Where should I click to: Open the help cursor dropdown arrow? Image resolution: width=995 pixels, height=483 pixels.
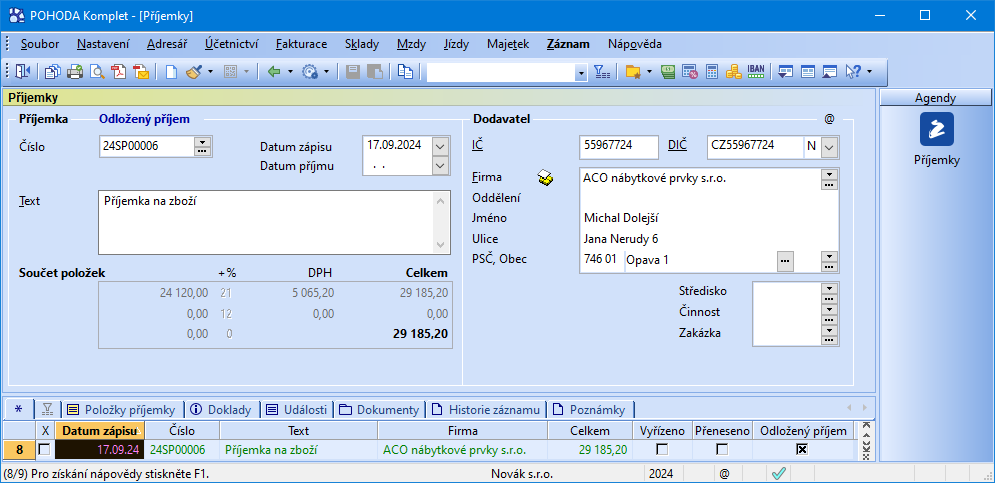click(869, 72)
